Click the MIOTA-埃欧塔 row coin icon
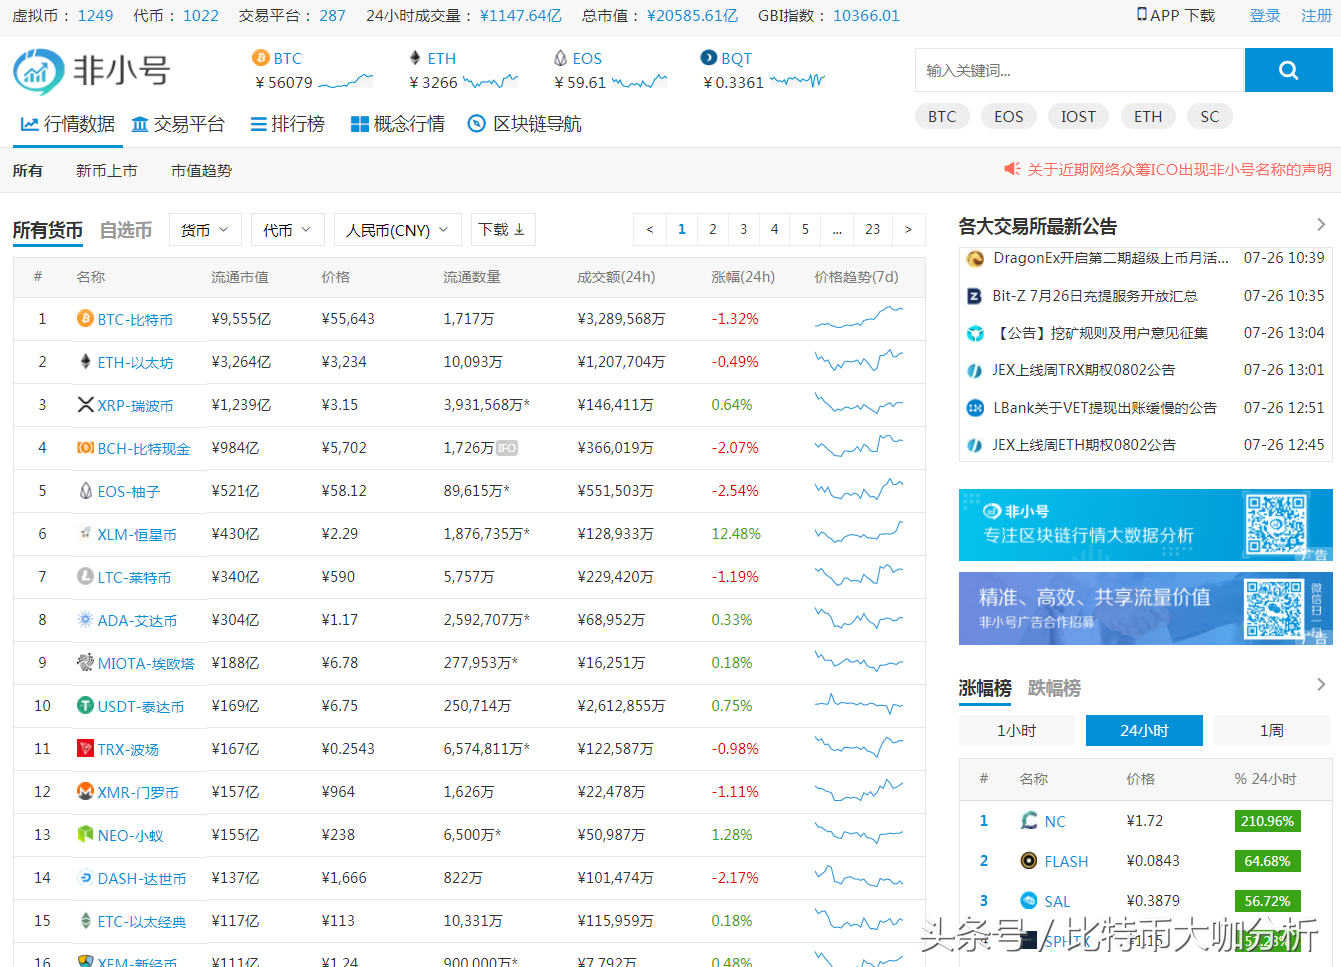This screenshot has width=1341, height=967. (x=86, y=662)
